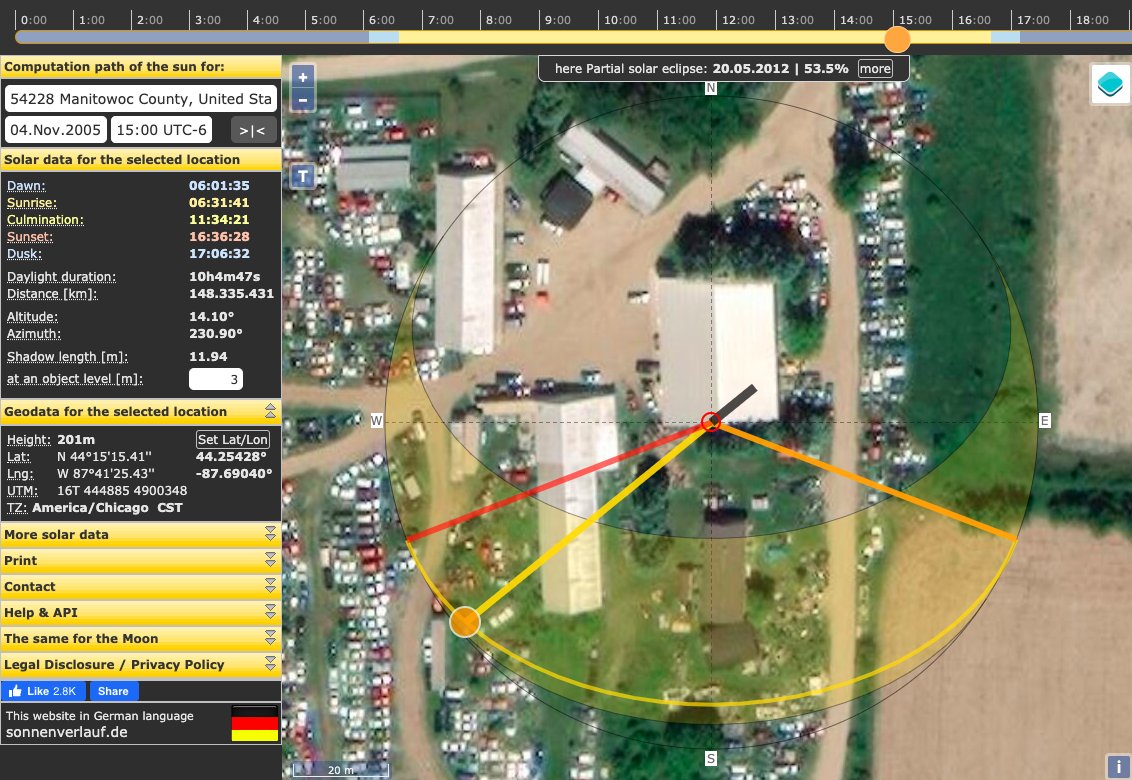Expand the Help & API section
The height and width of the screenshot is (780, 1132).
pyautogui.click(x=141, y=612)
